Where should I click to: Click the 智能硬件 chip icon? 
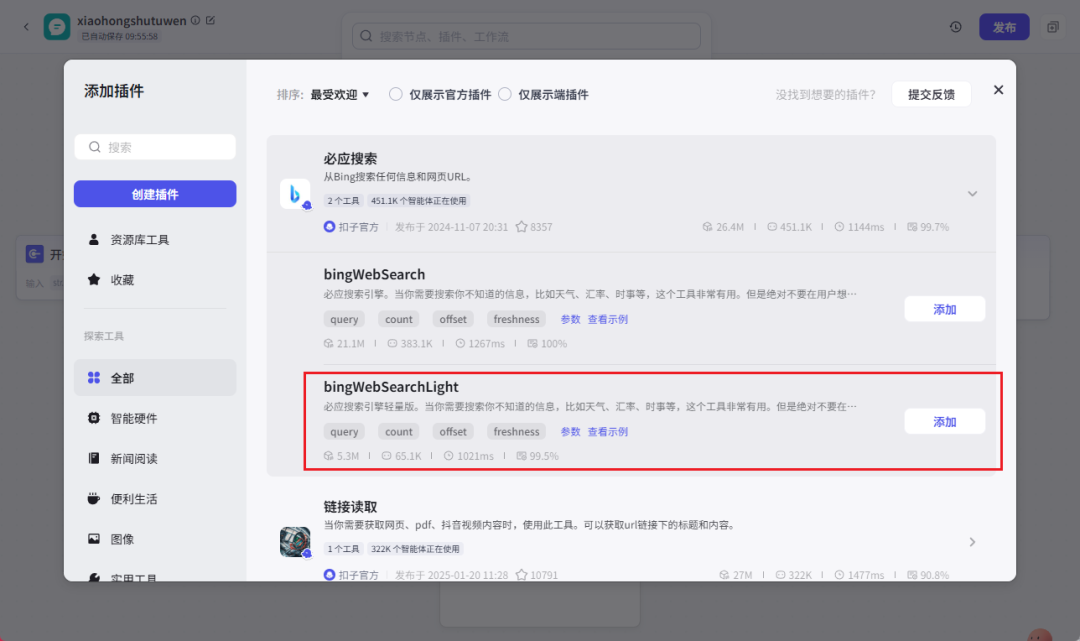click(x=94, y=417)
